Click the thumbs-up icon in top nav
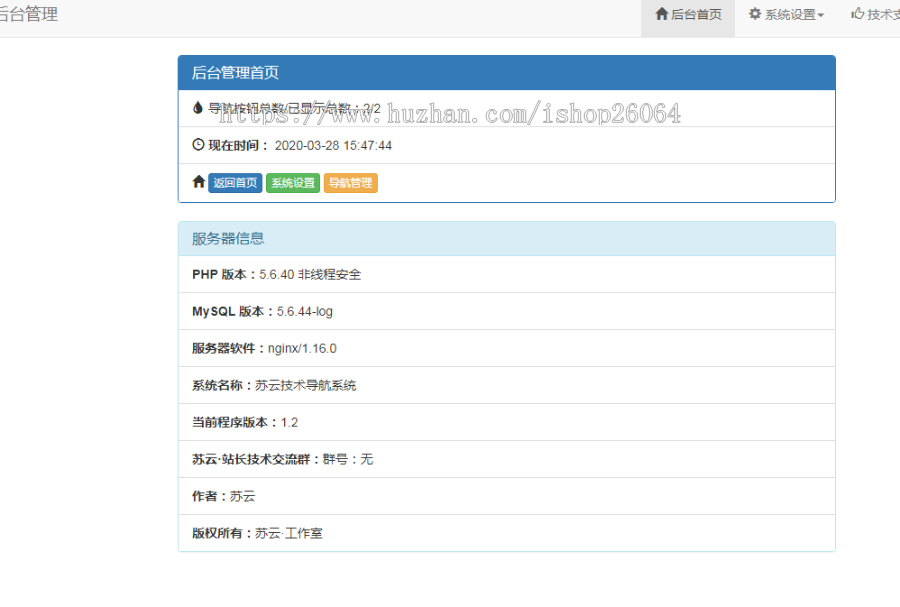900x607 pixels. (x=858, y=14)
